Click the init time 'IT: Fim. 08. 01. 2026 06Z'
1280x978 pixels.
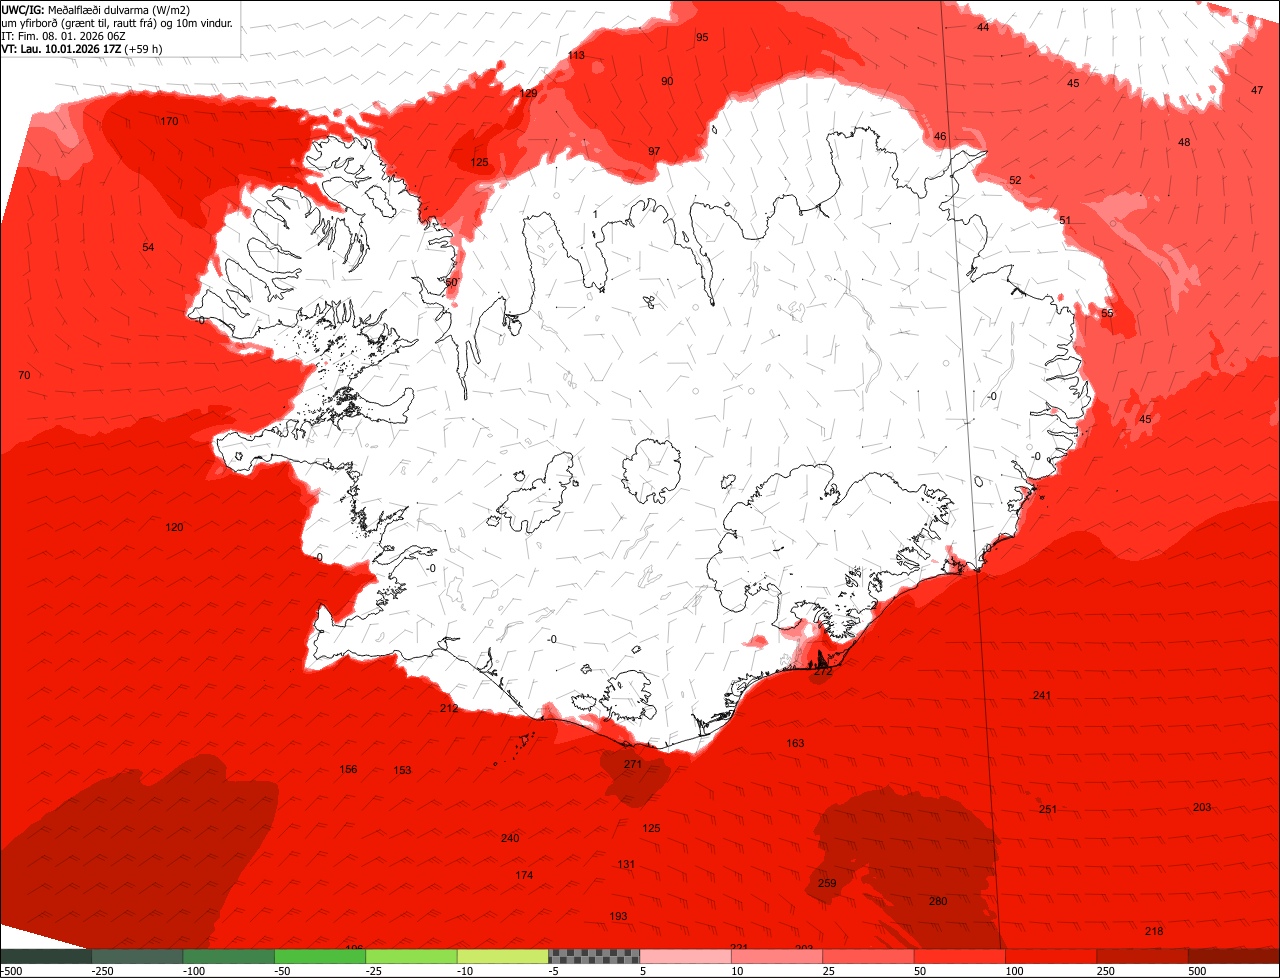click(64, 36)
